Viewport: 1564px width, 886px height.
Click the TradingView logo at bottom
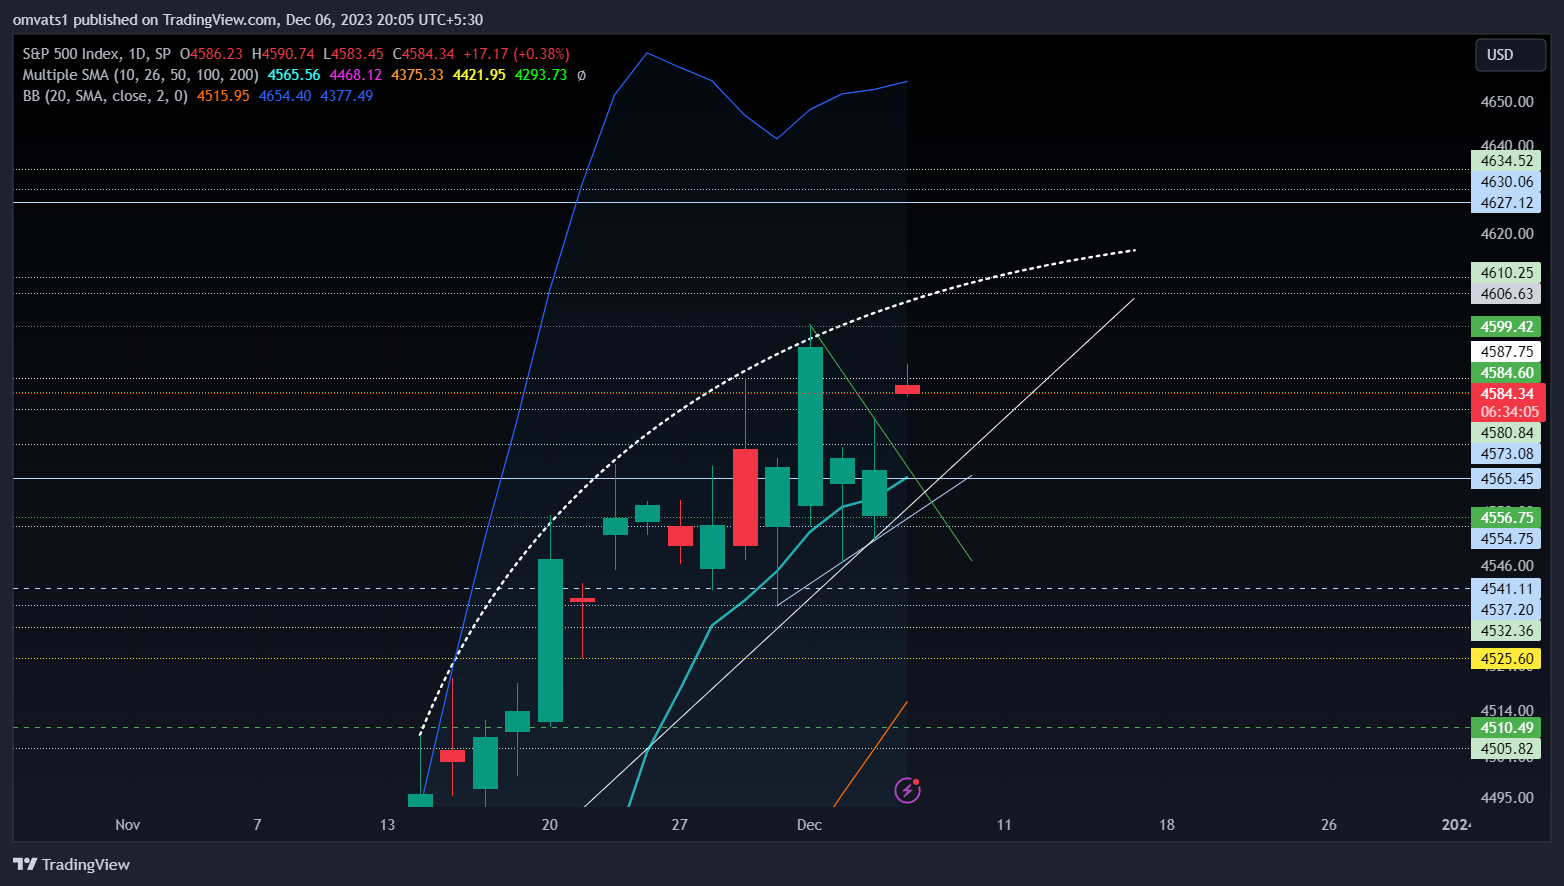(x=71, y=864)
